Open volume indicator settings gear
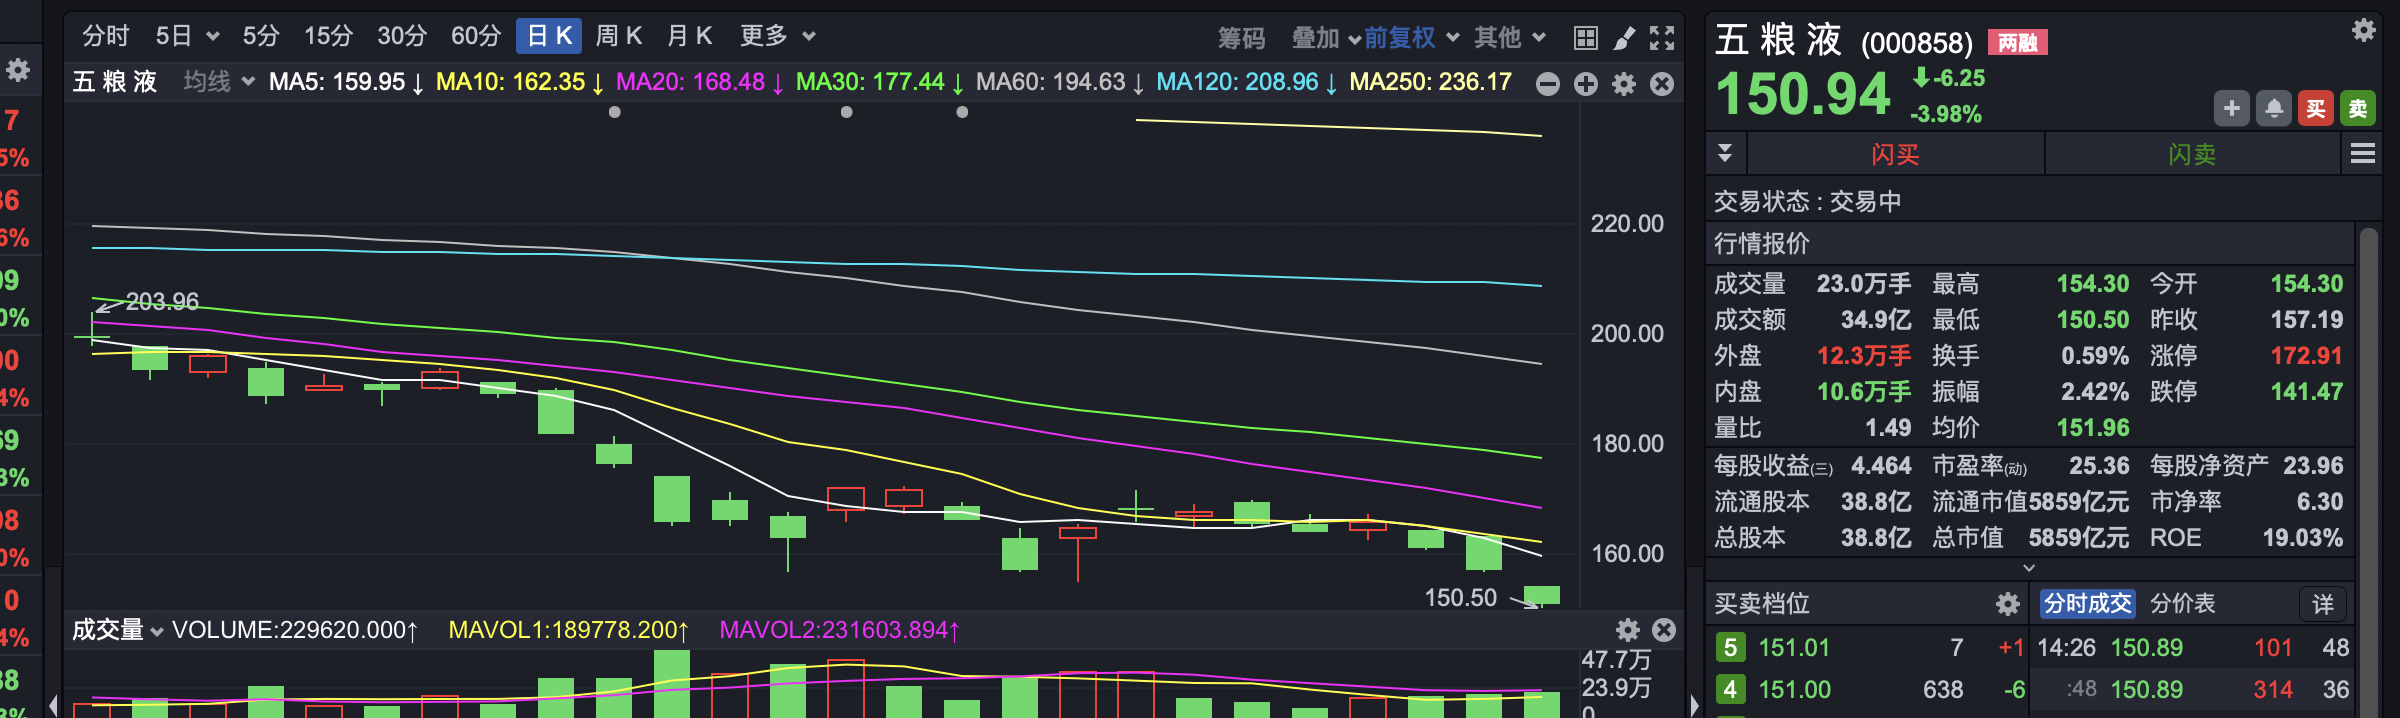The width and height of the screenshot is (2400, 718). tap(1628, 630)
